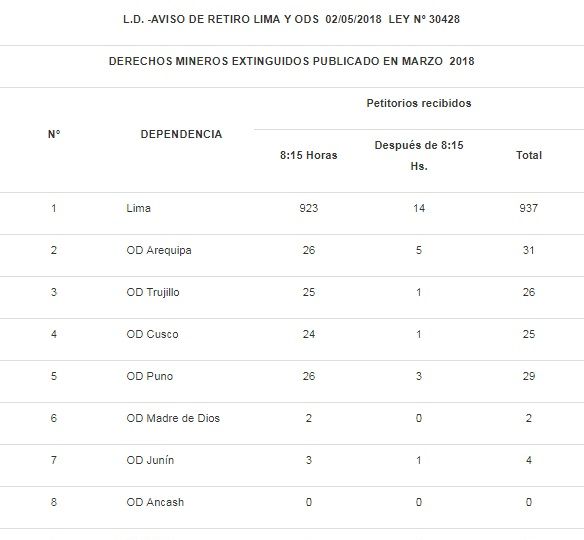Click OD Arequipa's total value 31
The height and width of the screenshot is (540, 584).
tap(529, 250)
